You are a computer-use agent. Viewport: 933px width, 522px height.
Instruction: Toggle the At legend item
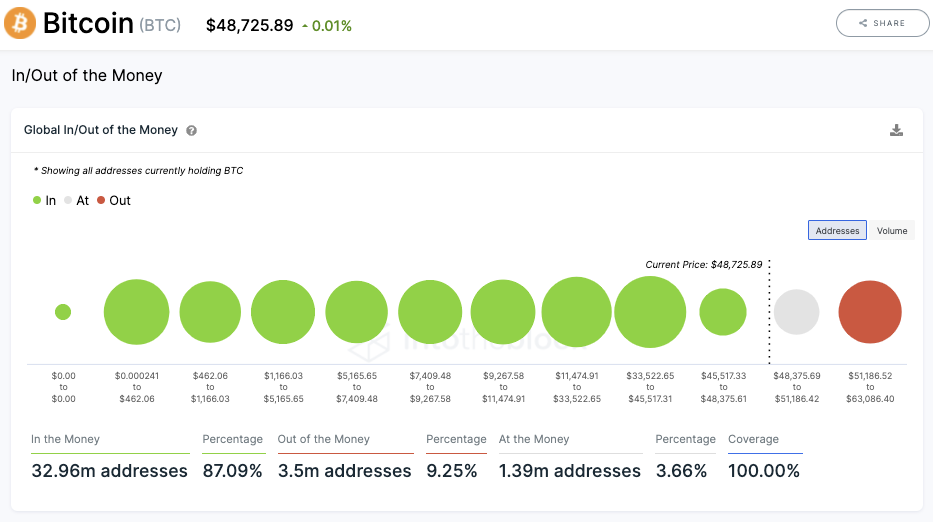coord(77,201)
